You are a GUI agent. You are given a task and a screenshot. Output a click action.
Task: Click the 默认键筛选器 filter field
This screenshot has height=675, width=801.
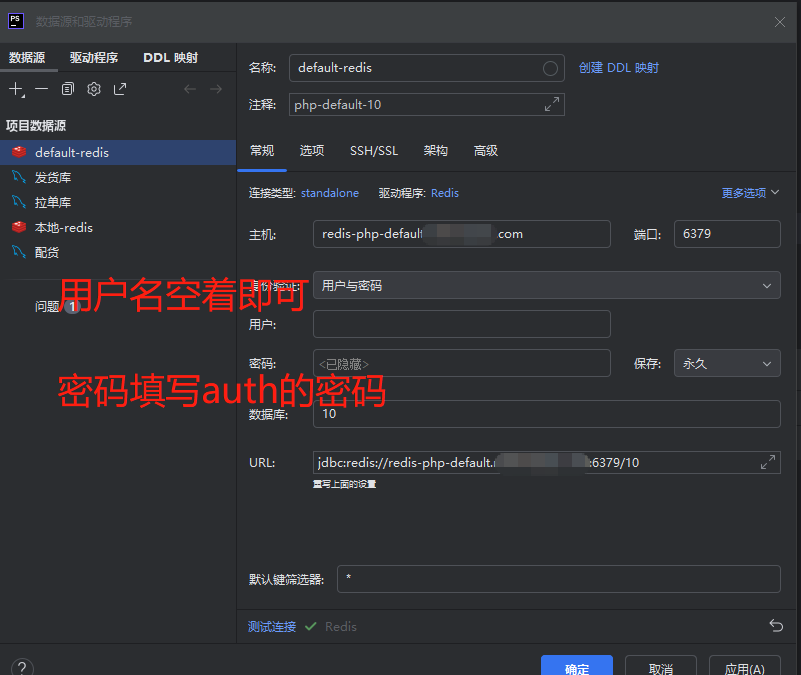coord(559,579)
